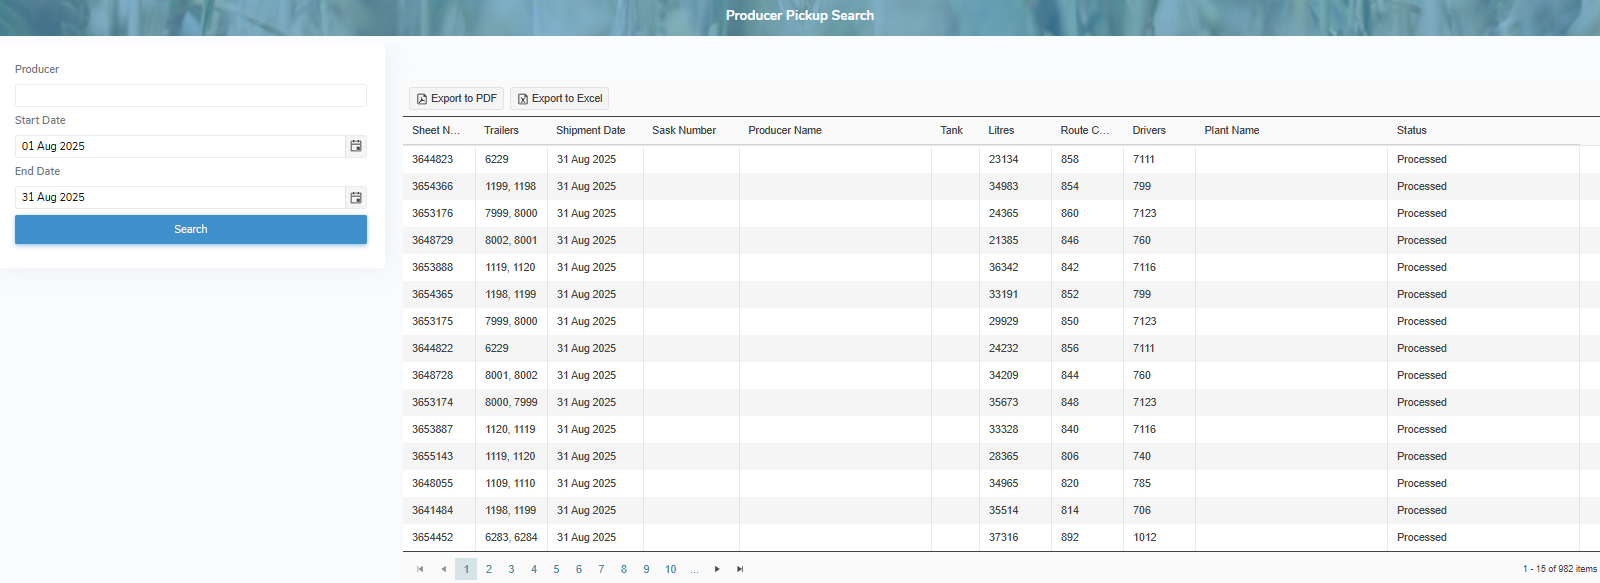Go to page 10 of results

click(670, 569)
